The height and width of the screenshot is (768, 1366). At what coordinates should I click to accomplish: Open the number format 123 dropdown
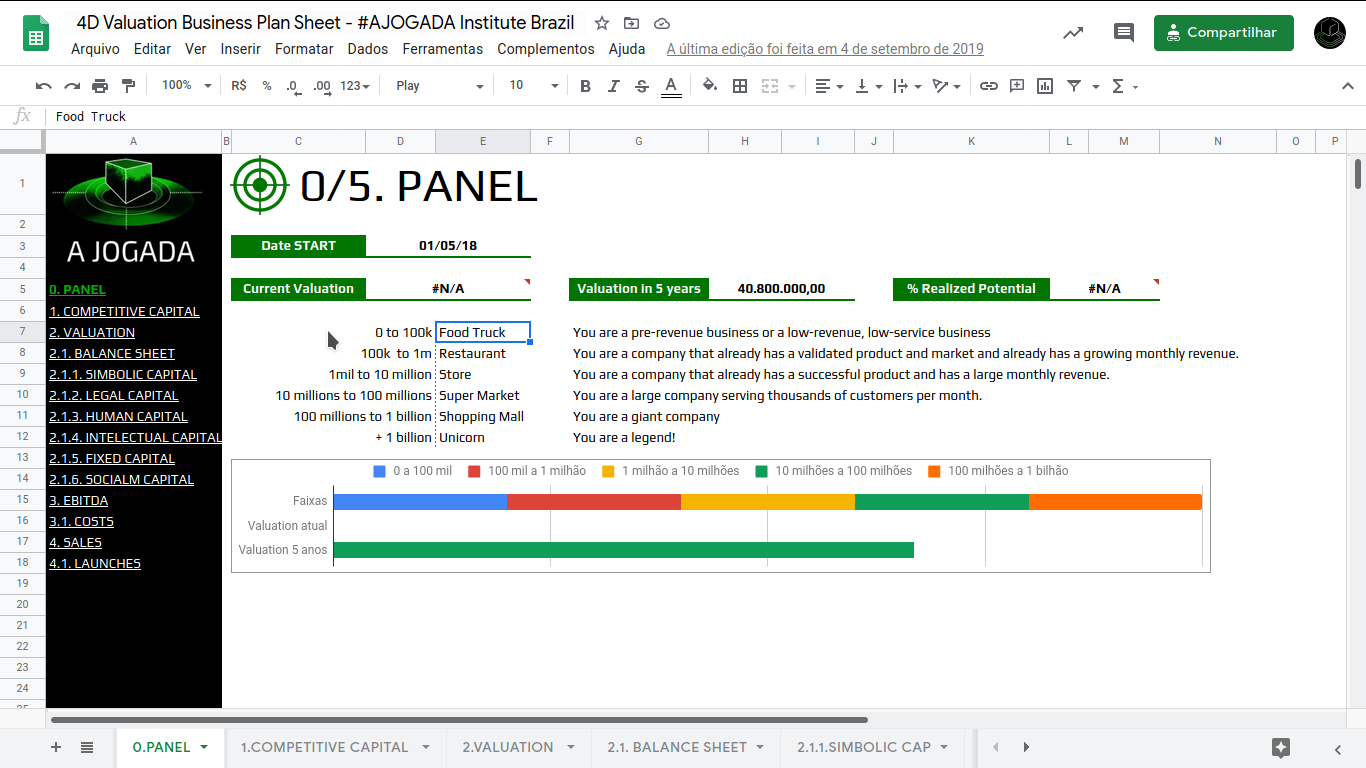[x=355, y=86]
